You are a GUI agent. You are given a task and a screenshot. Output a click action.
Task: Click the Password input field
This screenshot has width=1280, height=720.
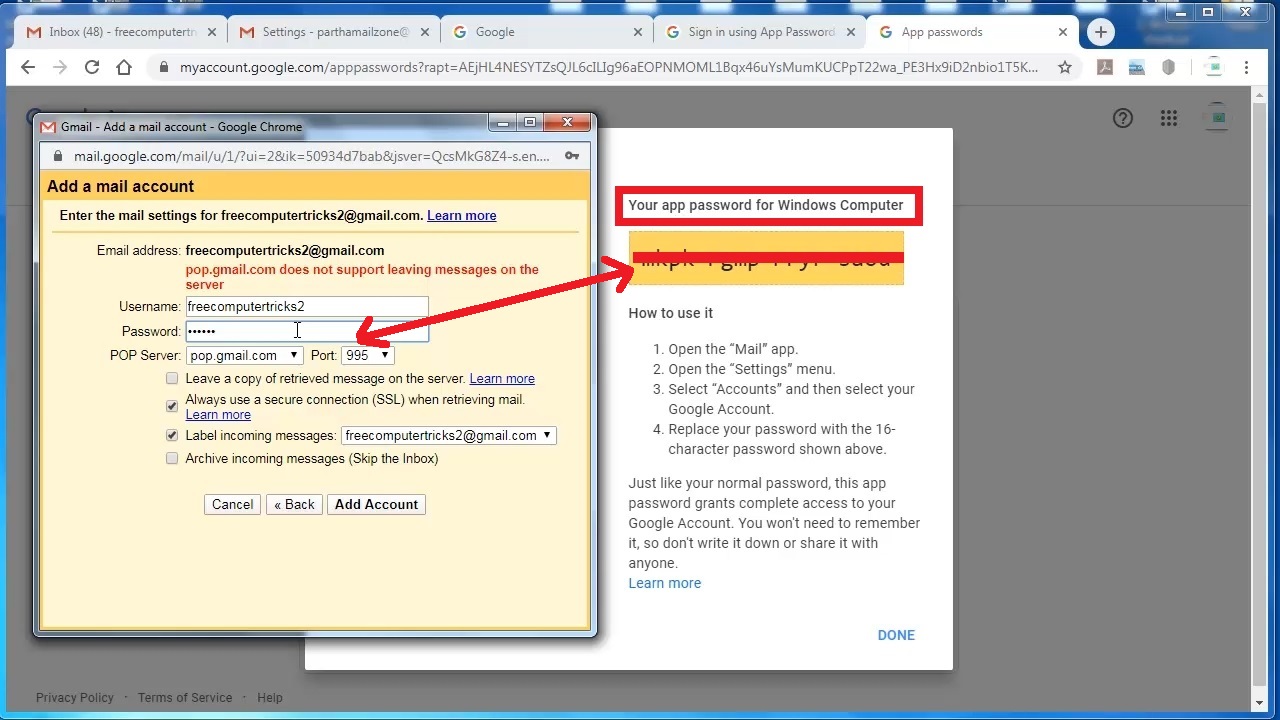click(307, 331)
